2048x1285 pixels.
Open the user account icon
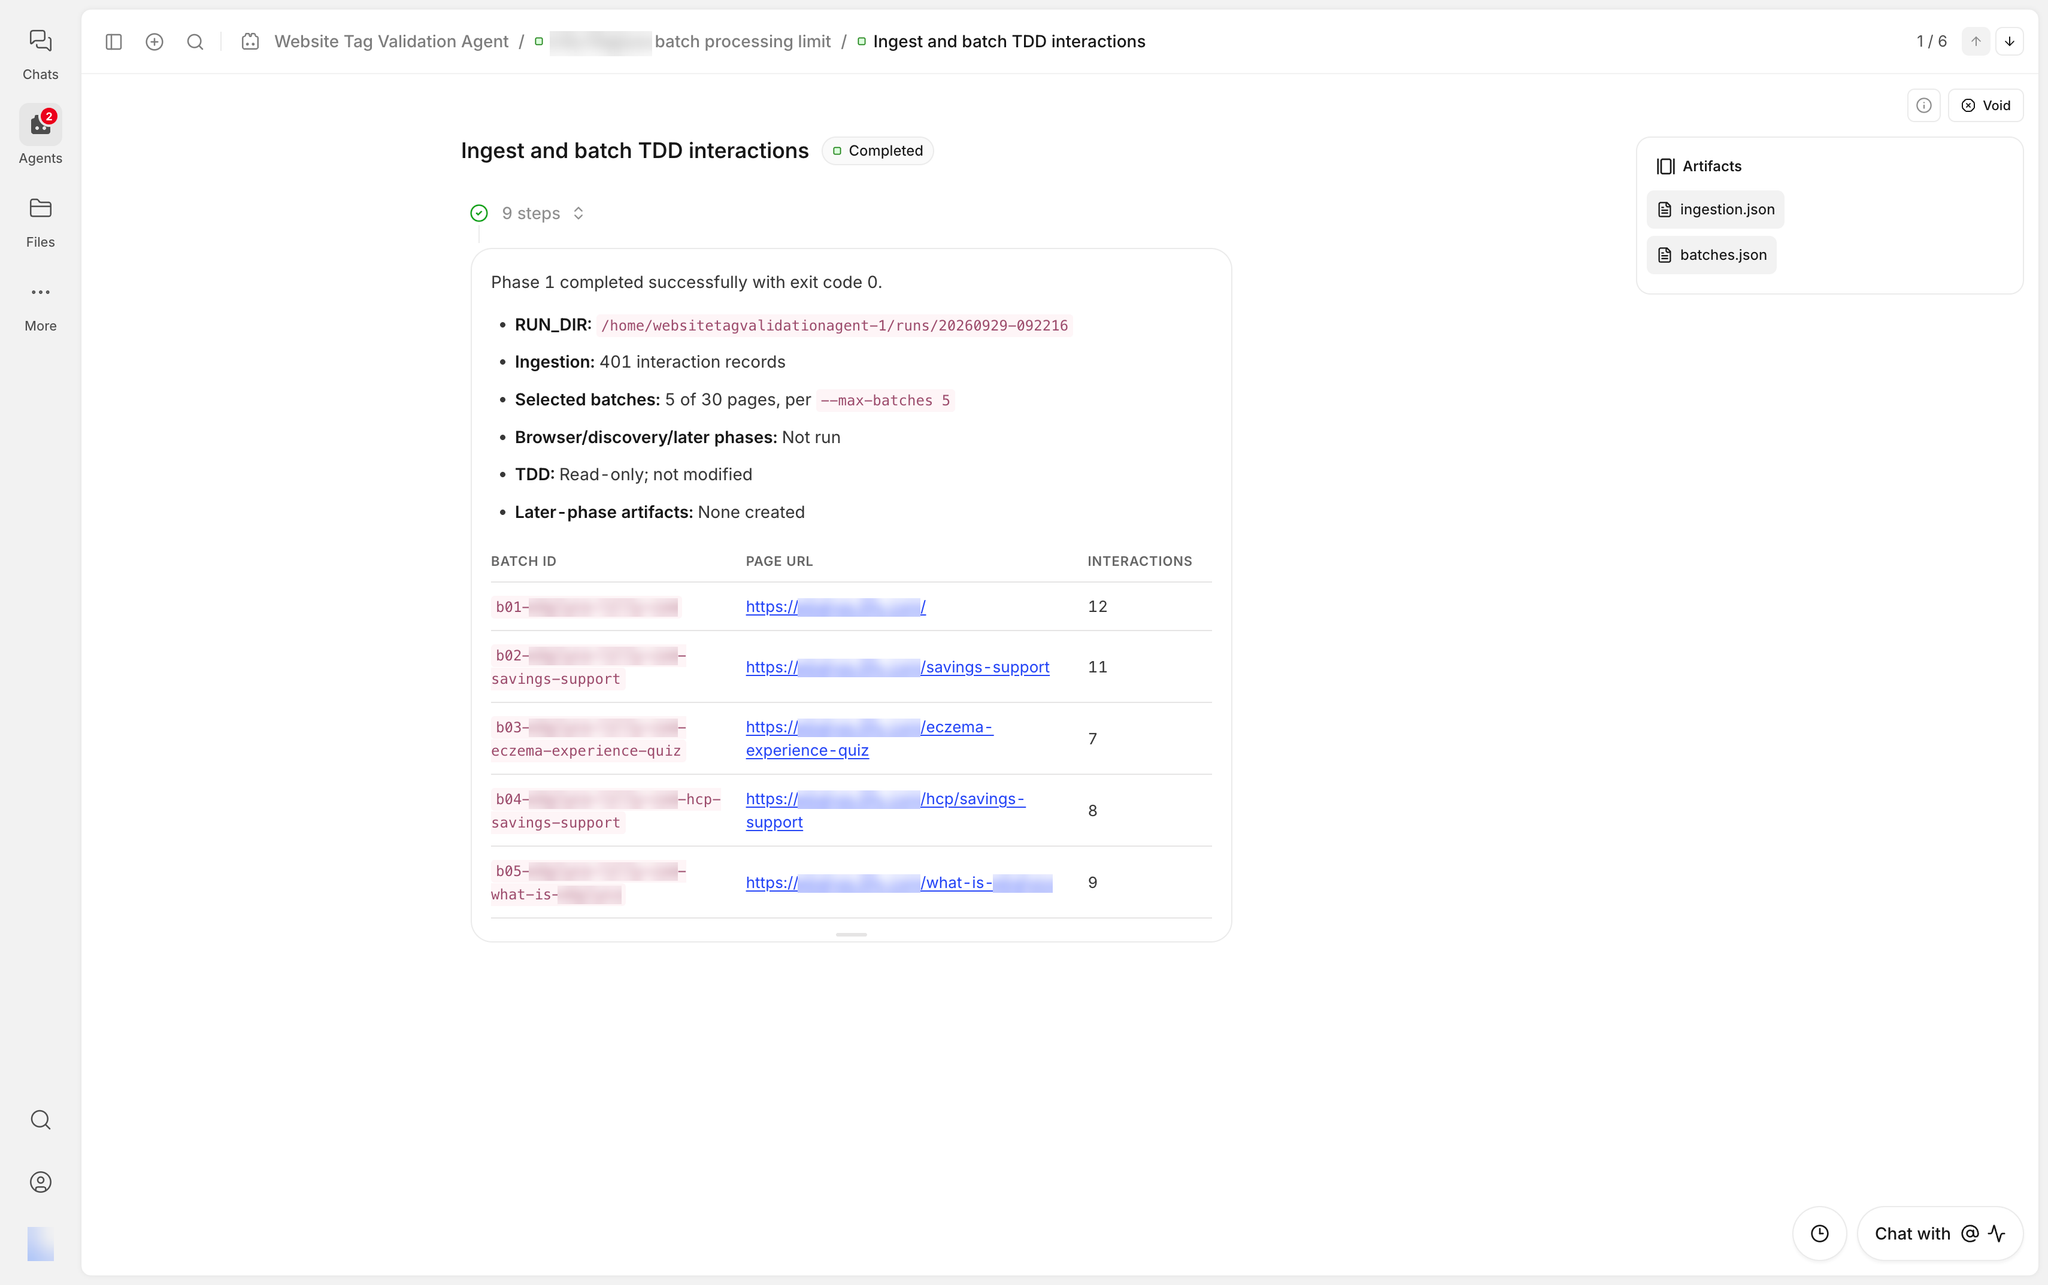coord(40,1182)
